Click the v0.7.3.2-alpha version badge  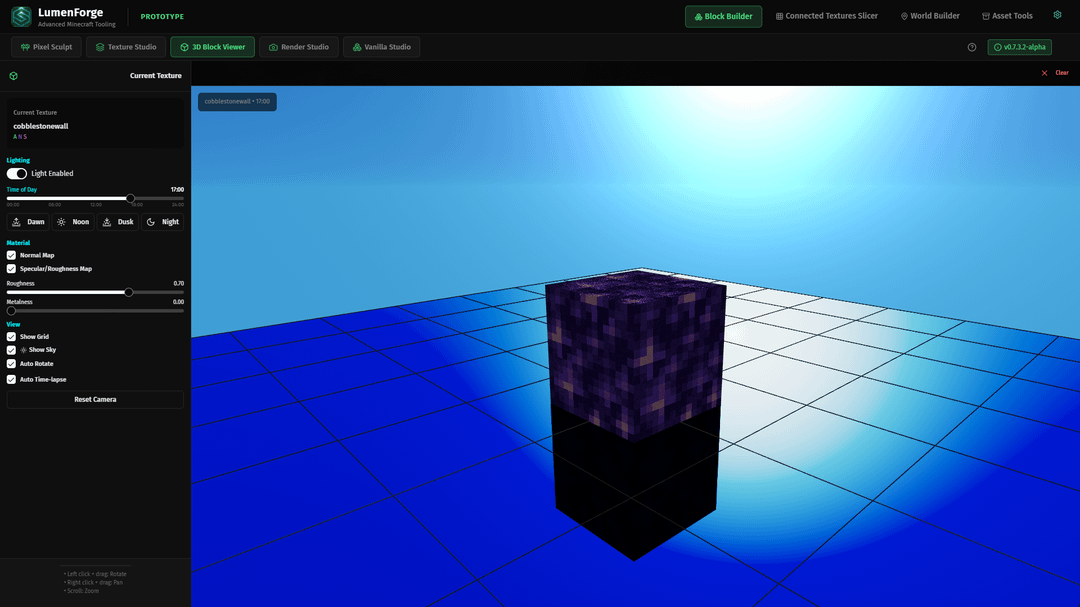pyautogui.click(x=1019, y=47)
